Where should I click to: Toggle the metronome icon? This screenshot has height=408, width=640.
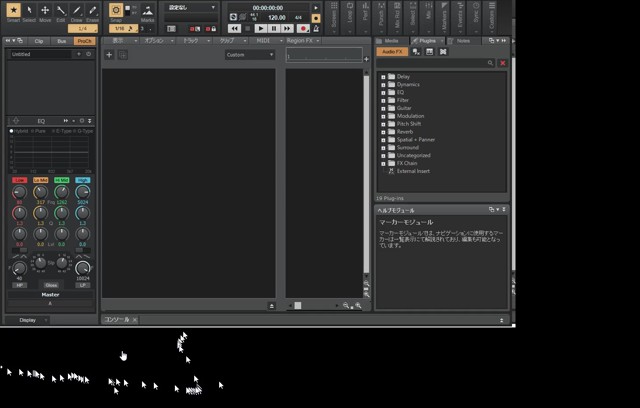(x=316, y=29)
